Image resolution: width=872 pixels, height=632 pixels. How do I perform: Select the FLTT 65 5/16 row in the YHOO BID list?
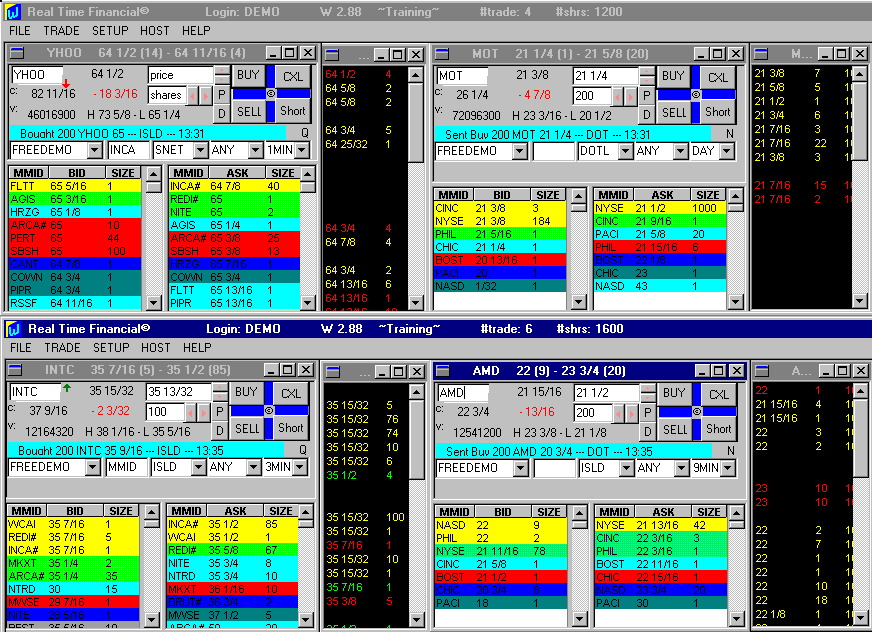pos(75,186)
